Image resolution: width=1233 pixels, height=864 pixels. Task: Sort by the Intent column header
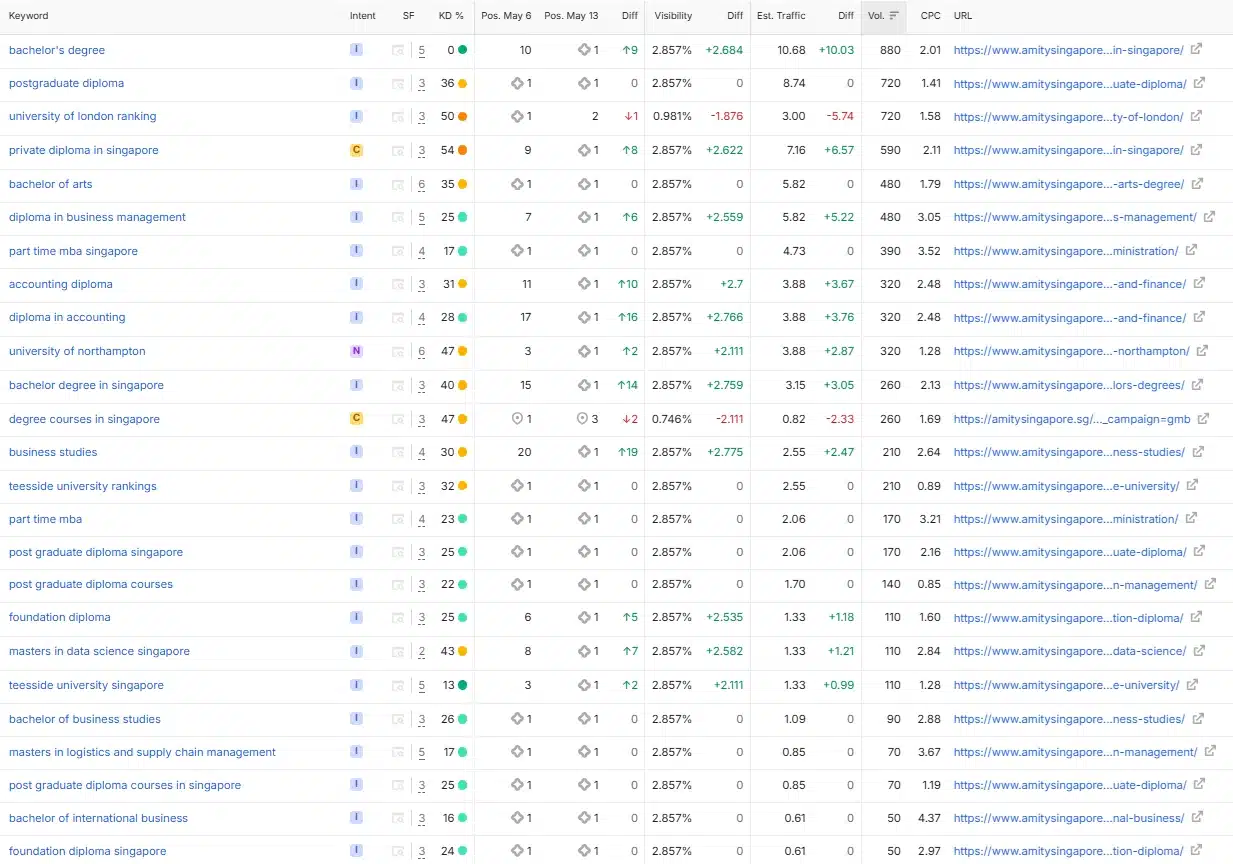click(x=363, y=16)
